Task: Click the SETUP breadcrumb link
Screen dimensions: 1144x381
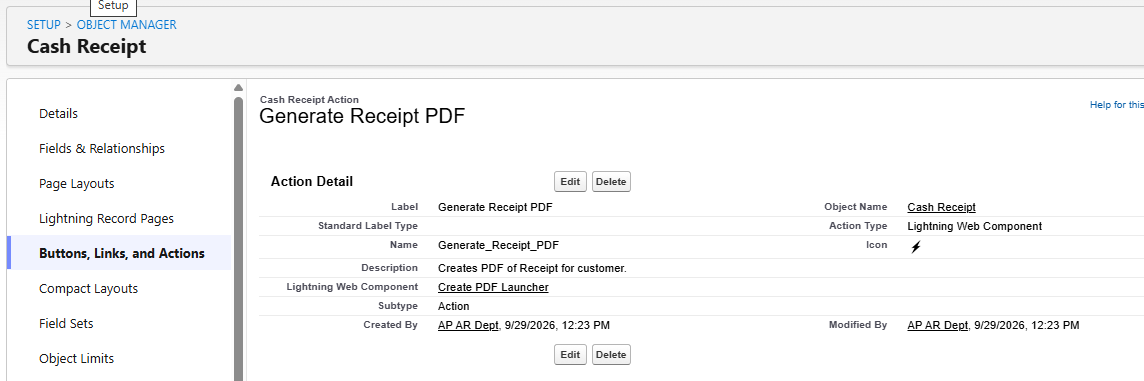Action: coord(44,25)
